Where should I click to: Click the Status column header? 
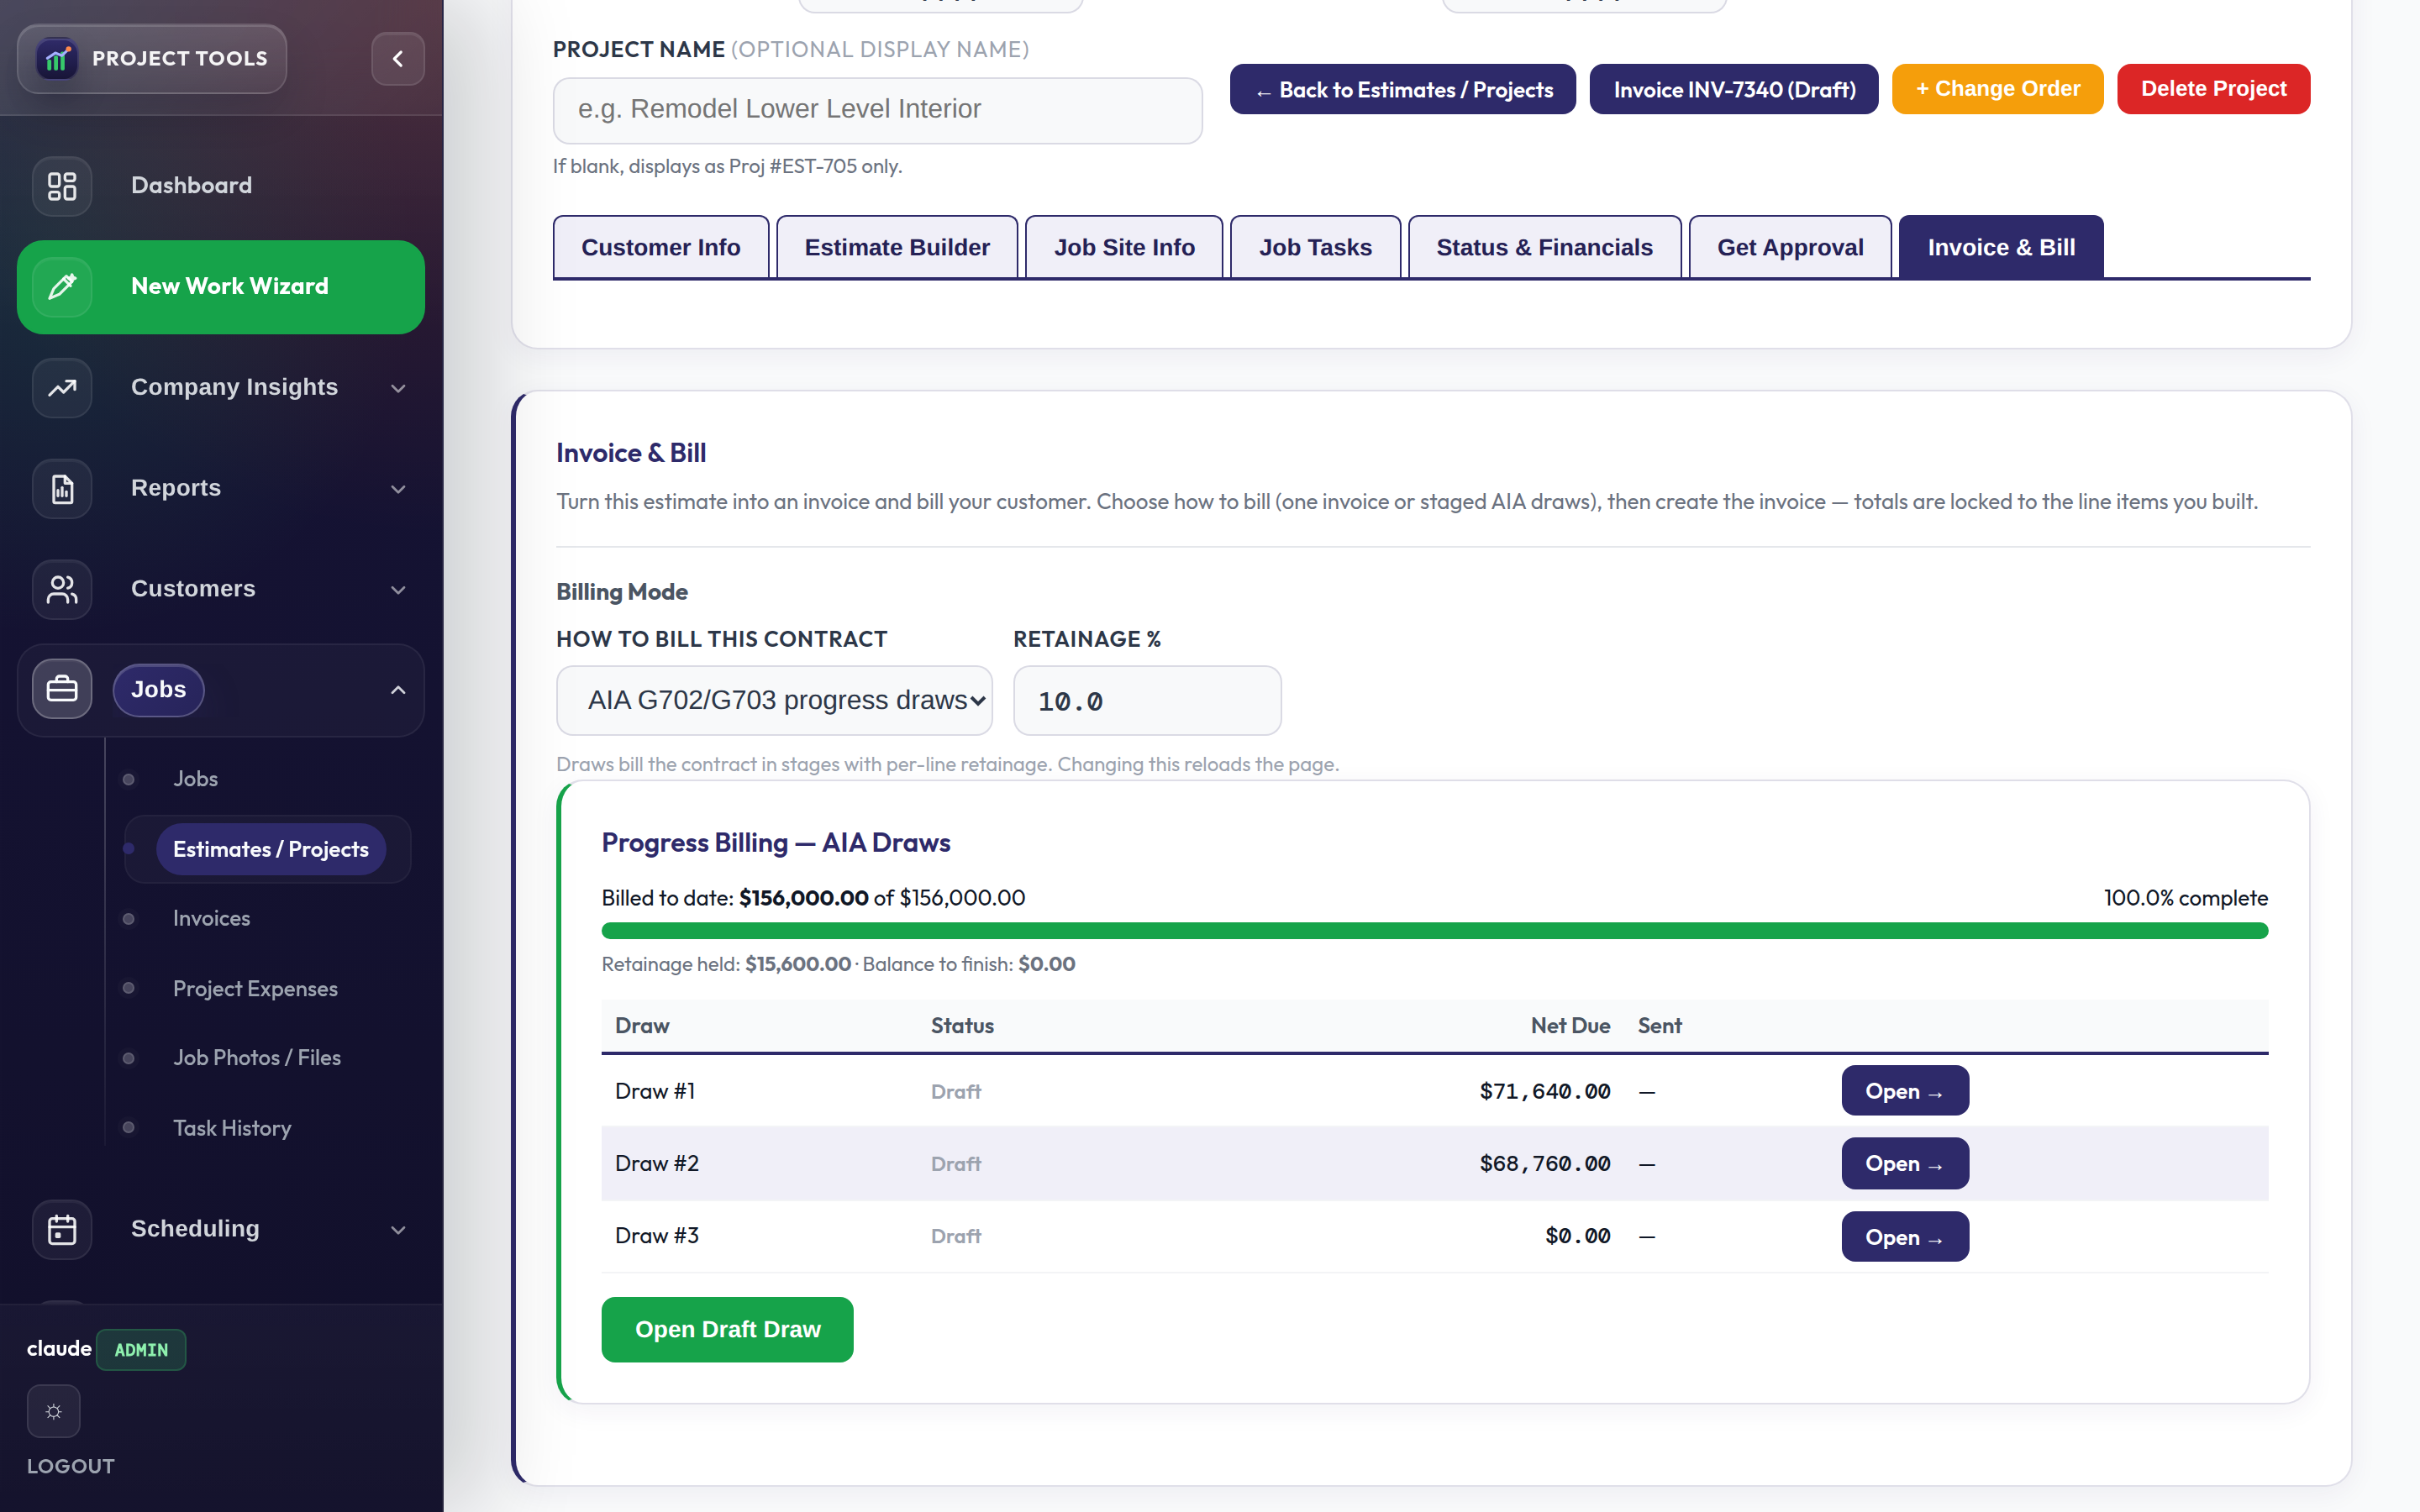pyautogui.click(x=962, y=1026)
